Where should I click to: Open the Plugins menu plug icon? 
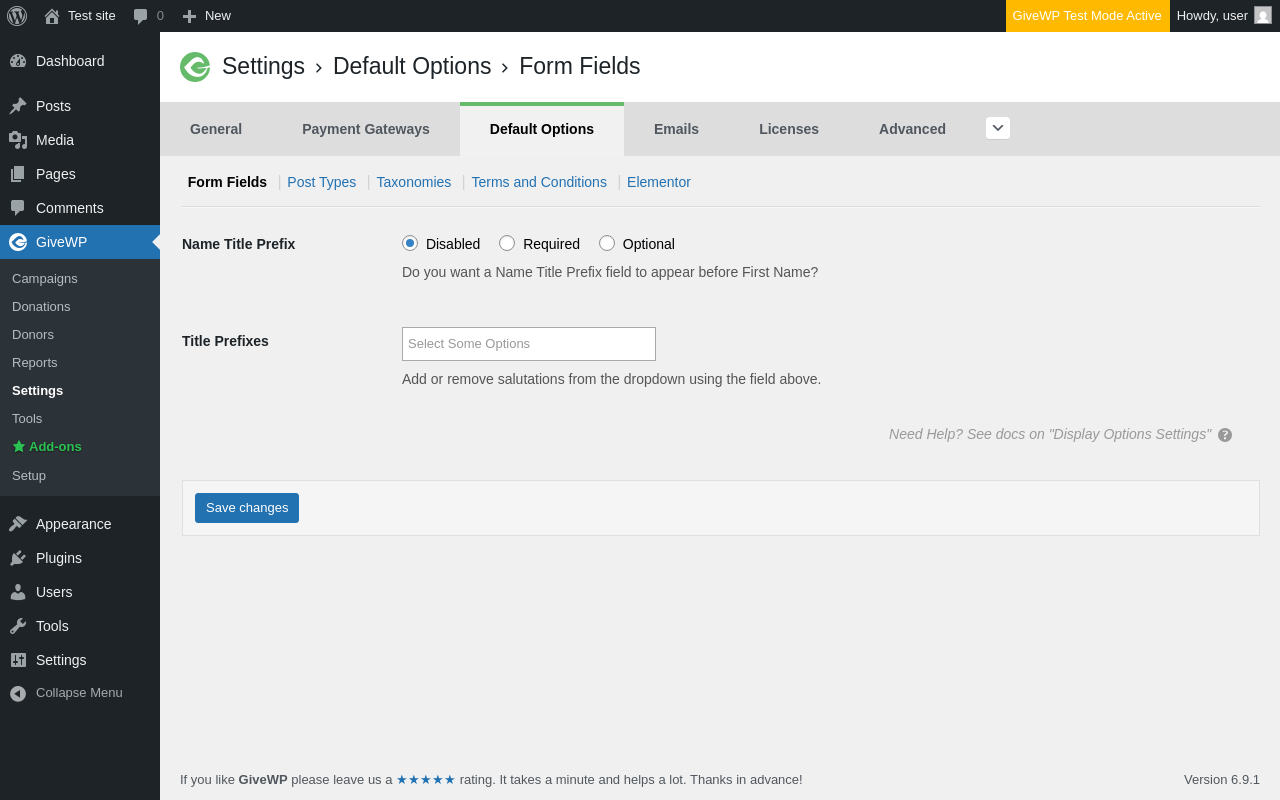click(18, 558)
